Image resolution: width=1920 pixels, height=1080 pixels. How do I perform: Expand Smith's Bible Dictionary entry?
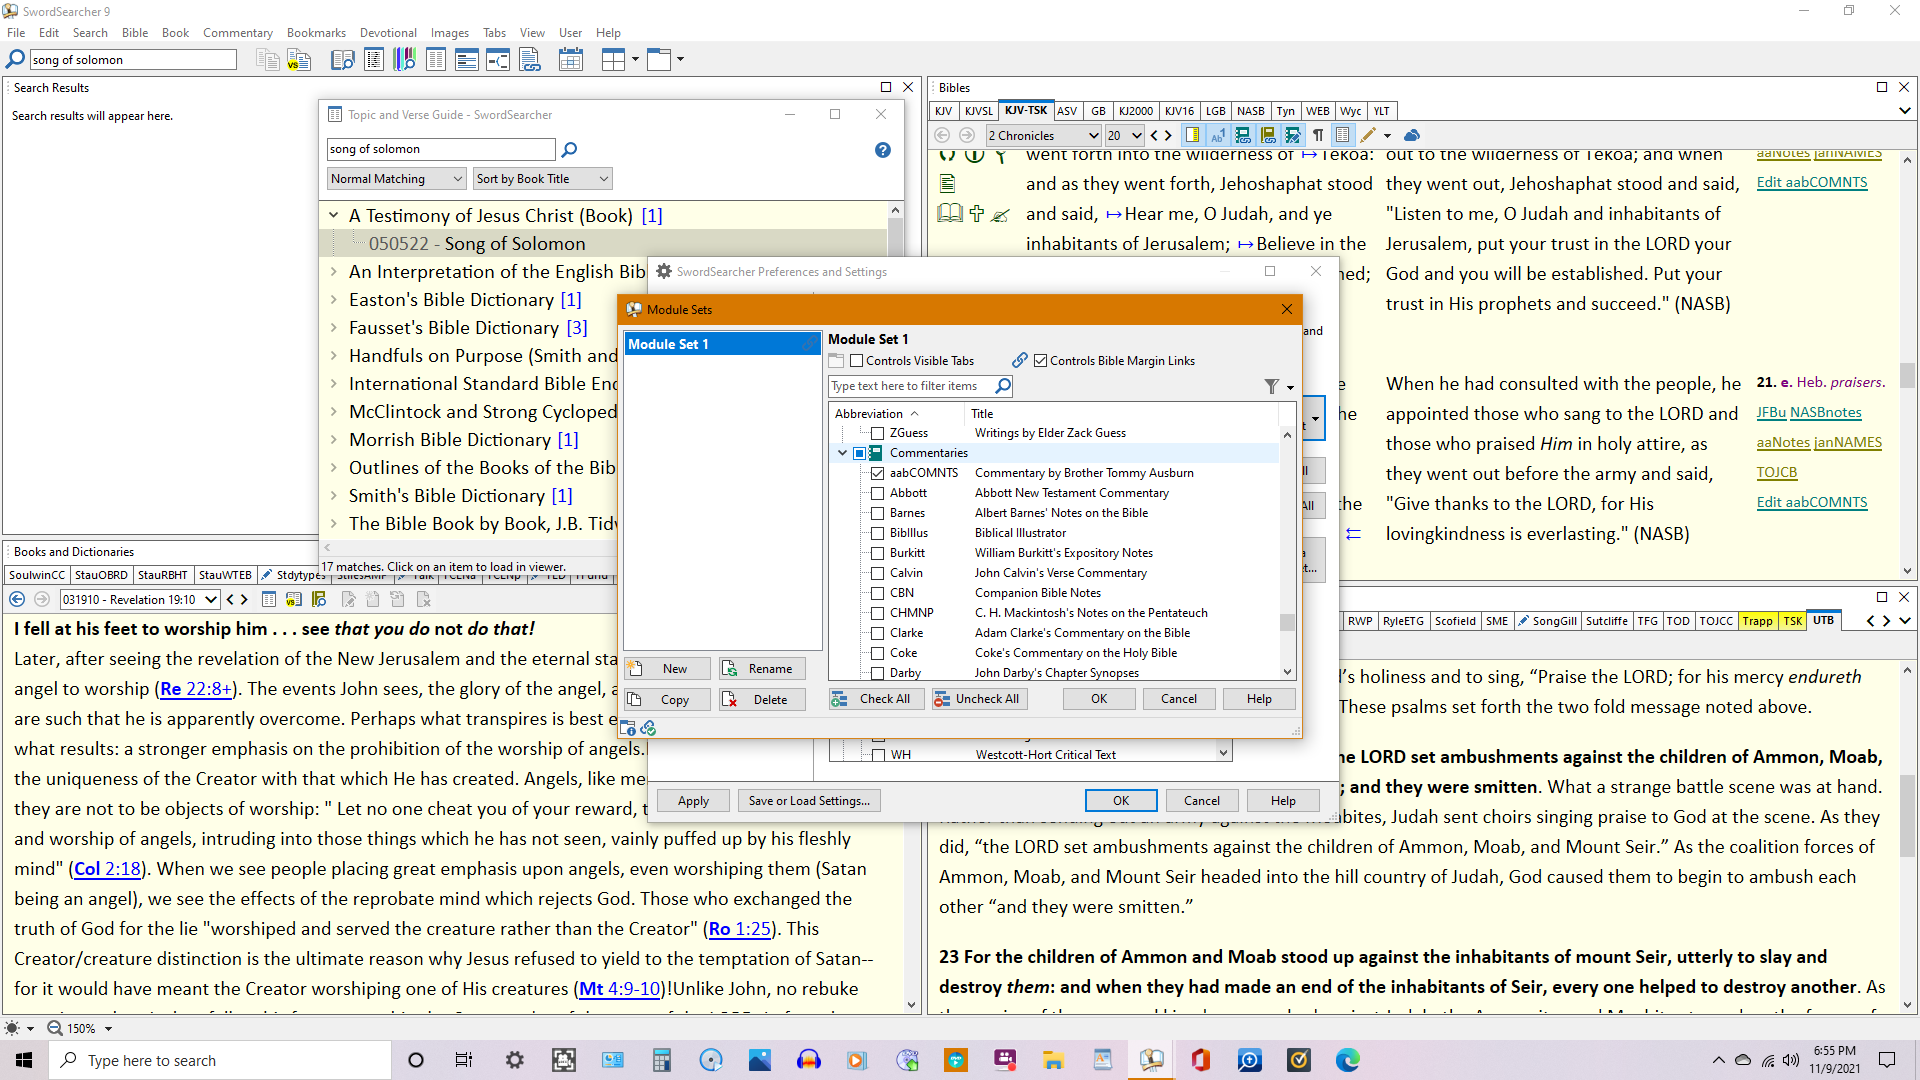[334, 496]
